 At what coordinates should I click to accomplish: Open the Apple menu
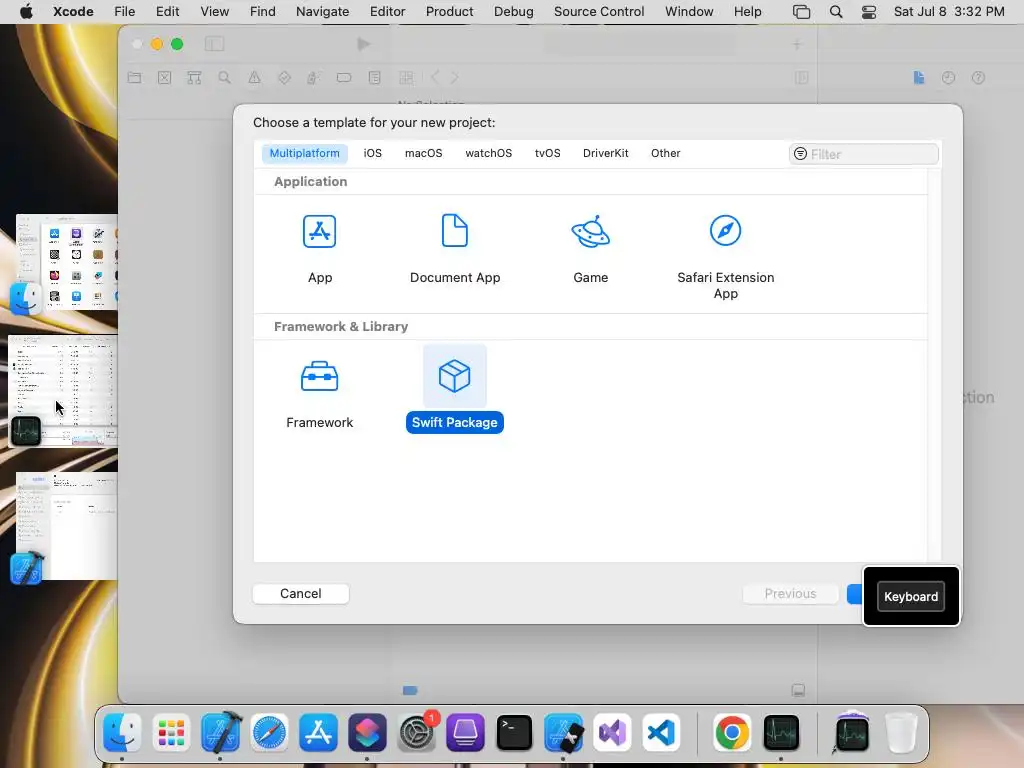pos(26,12)
